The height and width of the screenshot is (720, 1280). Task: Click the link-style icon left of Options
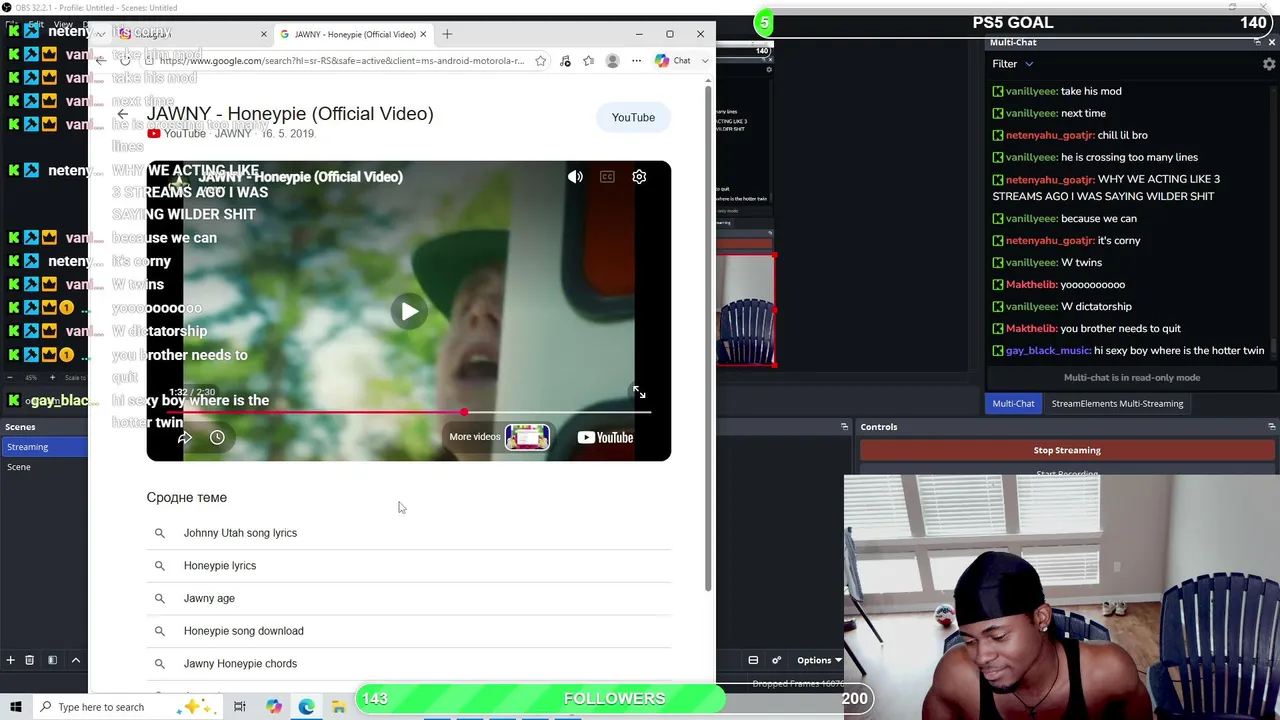point(776,660)
